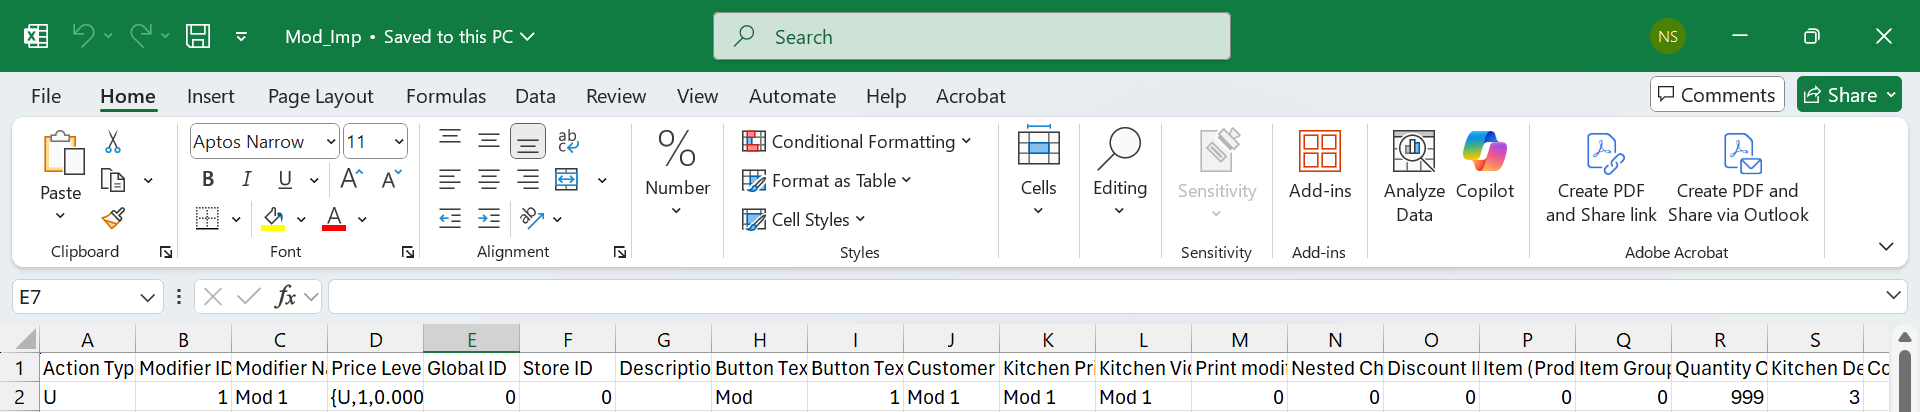Open the Fill Color palette arrow

[301, 219]
